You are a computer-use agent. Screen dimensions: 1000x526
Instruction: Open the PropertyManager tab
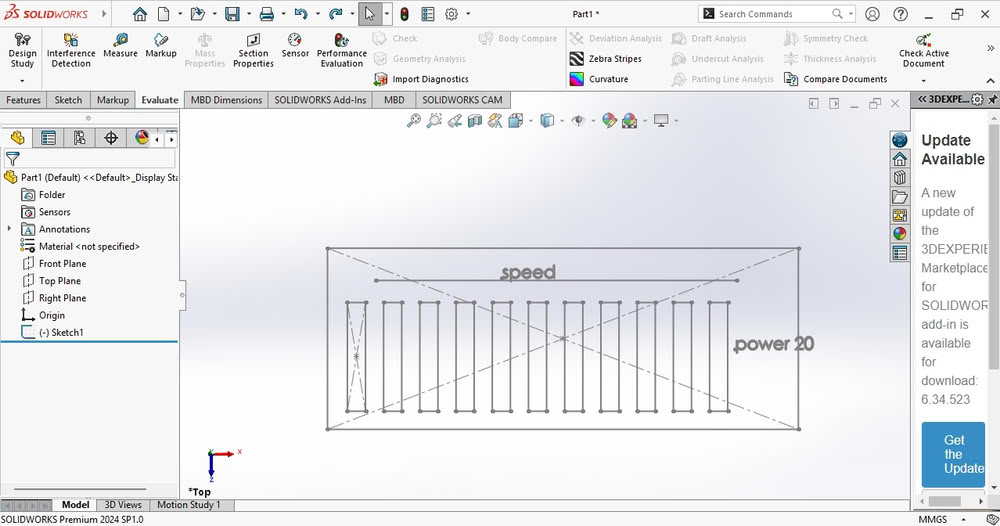click(x=48, y=138)
